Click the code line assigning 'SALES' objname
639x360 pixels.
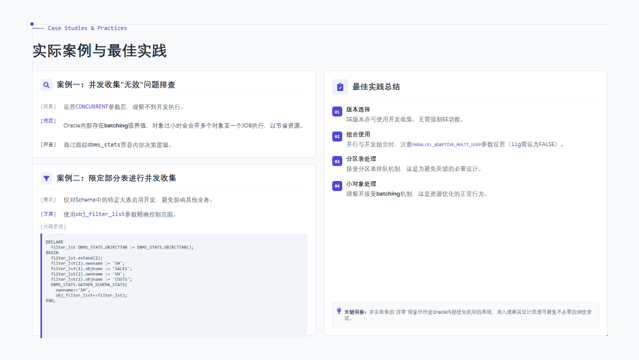point(91,269)
